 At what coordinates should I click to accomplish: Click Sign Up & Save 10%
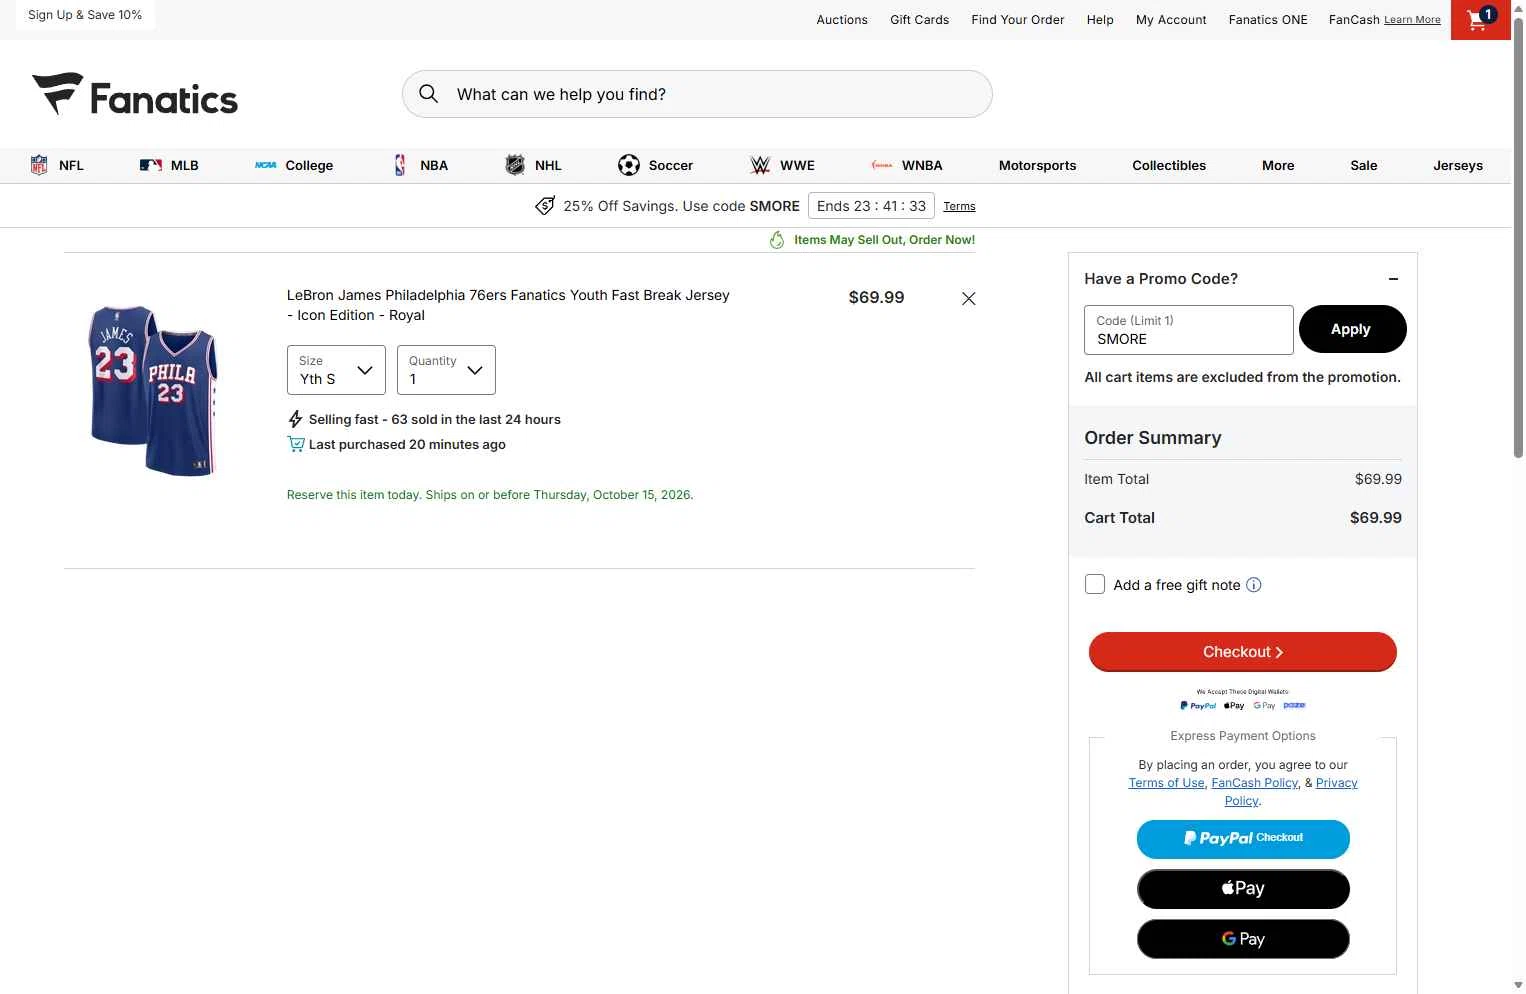(85, 15)
